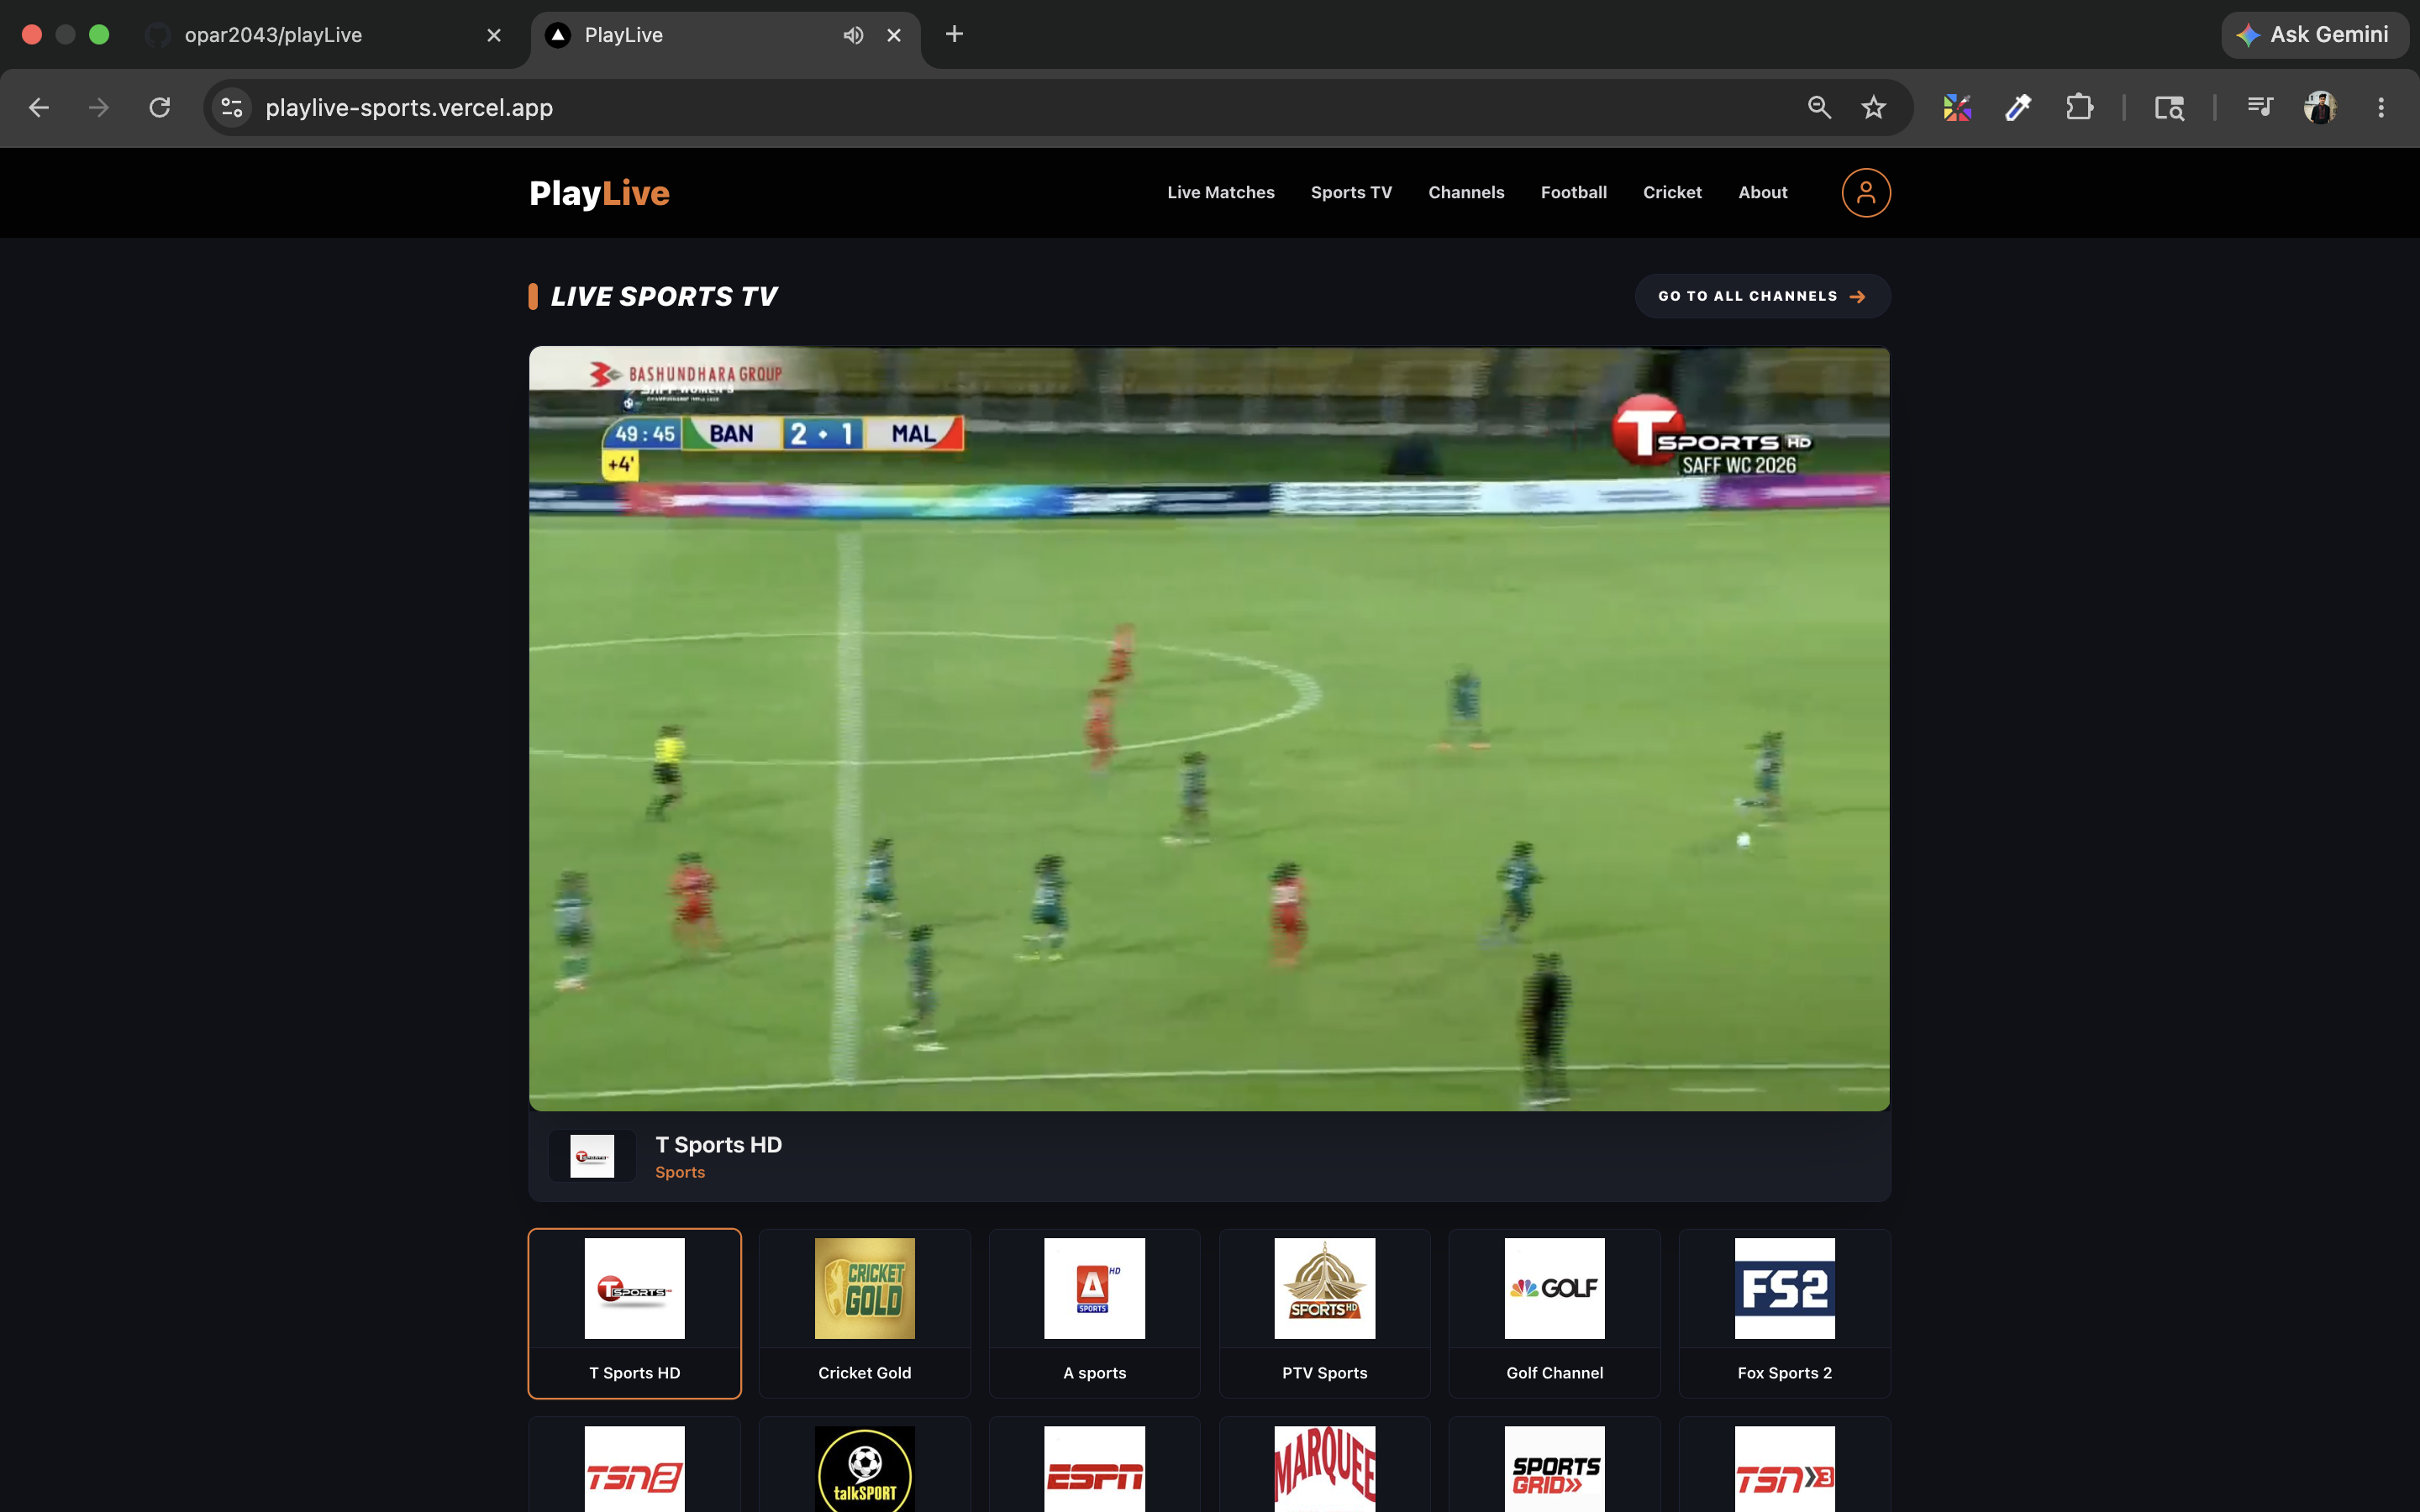Image resolution: width=2420 pixels, height=1512 pixels.
Task: Open a new browser tab
Action: (954, 34)
